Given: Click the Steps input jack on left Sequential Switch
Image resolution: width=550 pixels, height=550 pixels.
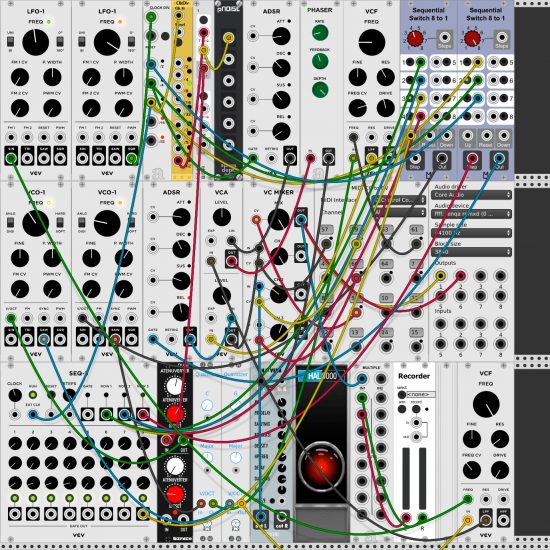Looking at the screenshot, I should (444, 37).
